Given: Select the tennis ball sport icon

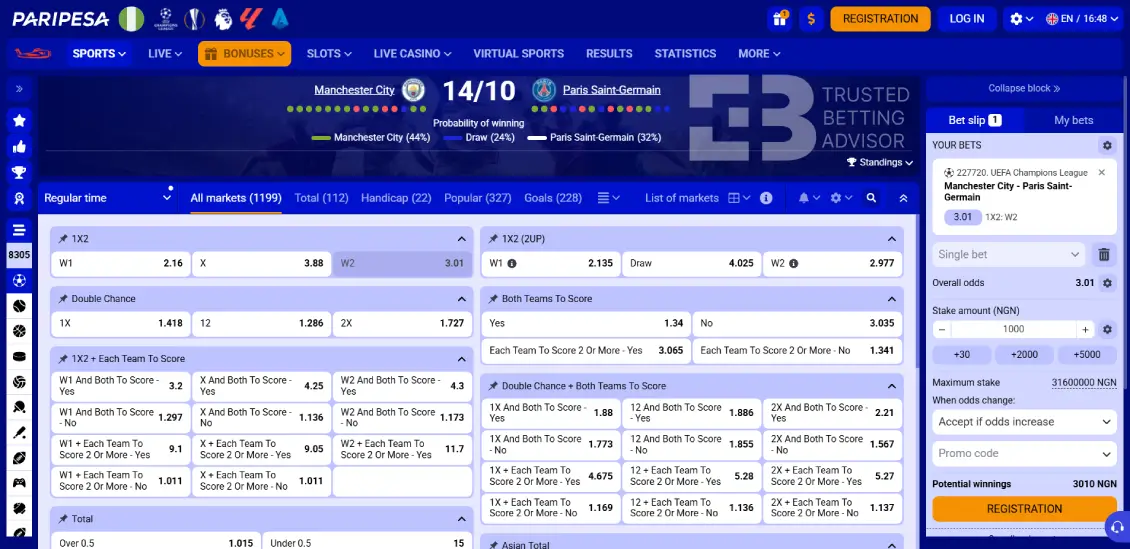Looking at the screenshot, I should (x=19, y=305).
